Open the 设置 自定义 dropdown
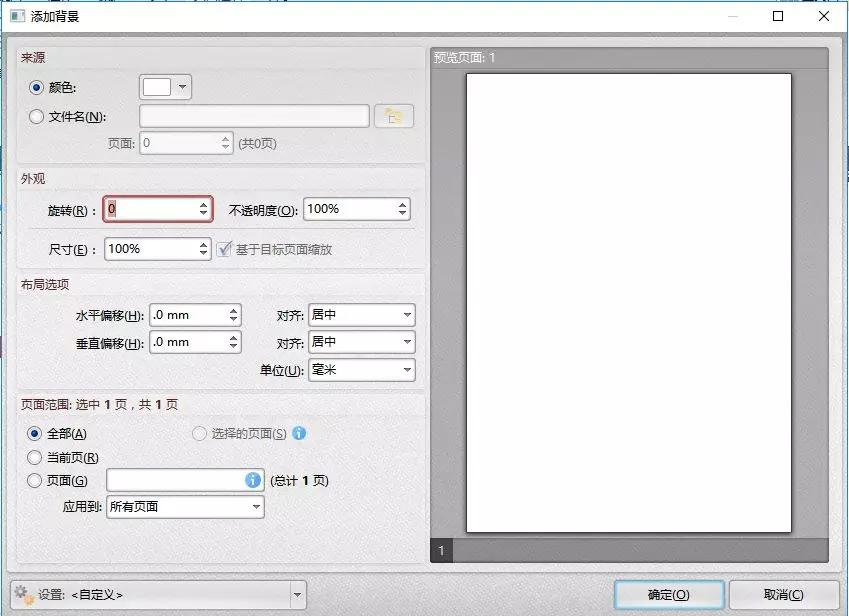The image size is (849, 616). [x=158, y=595]
